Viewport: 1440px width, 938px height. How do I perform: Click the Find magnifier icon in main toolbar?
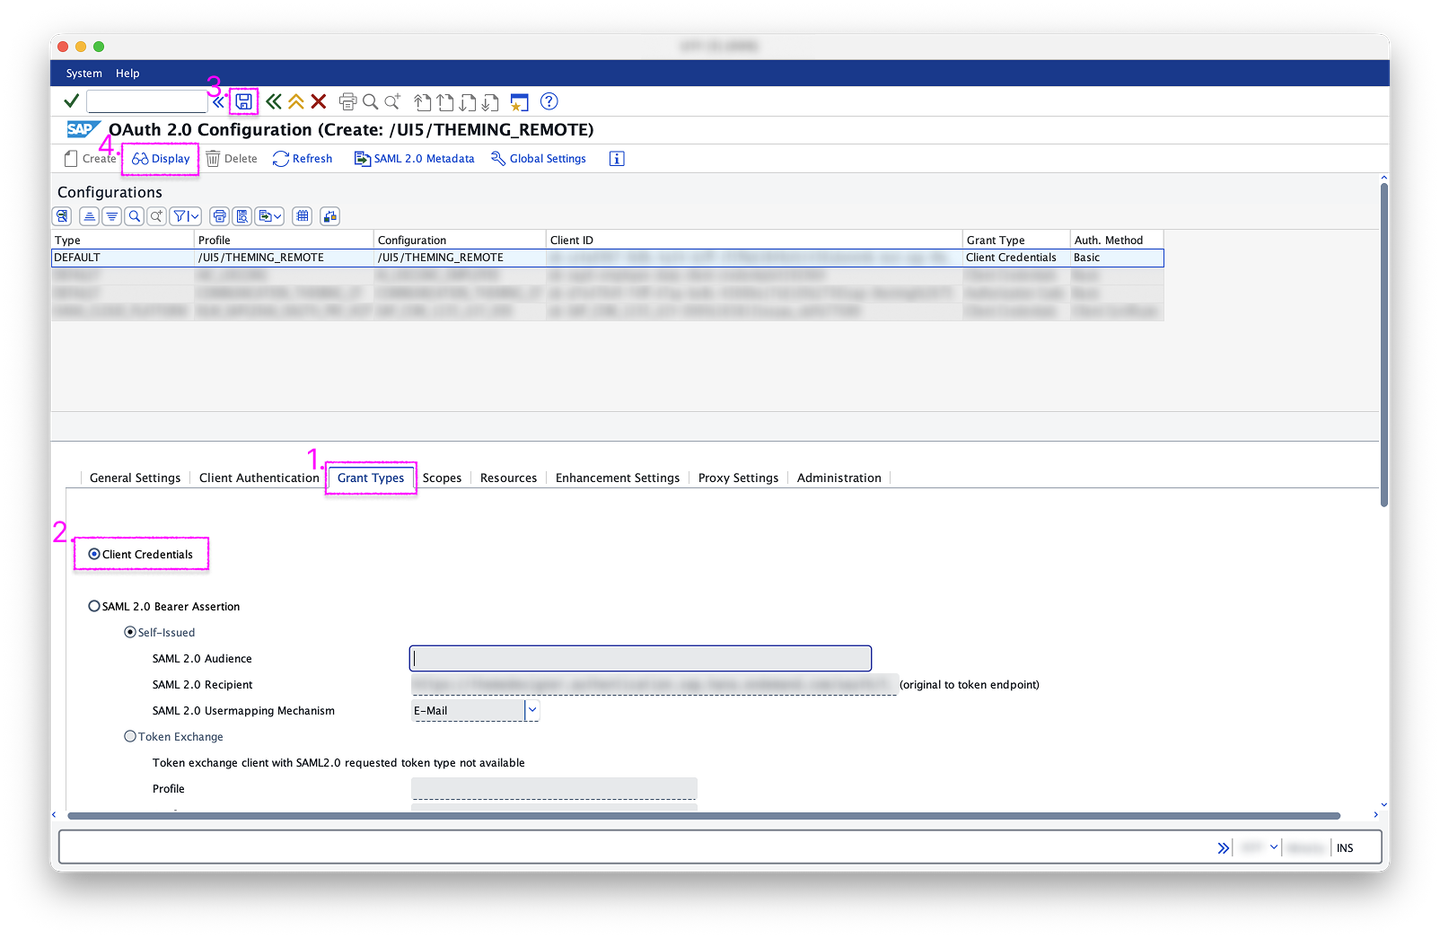coord(370,101)
